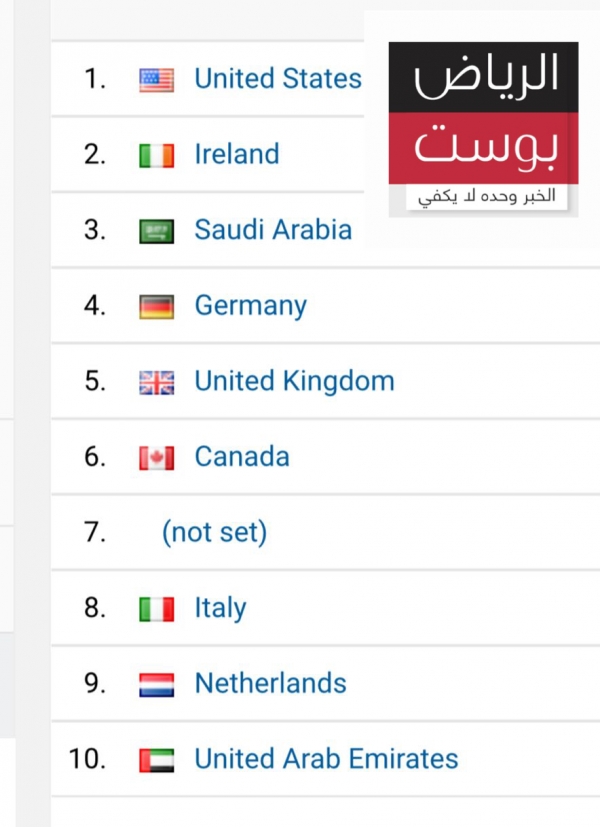Open the Italy country link
Viewport: 600px width, 827px height.
click(x=220, y=608)
